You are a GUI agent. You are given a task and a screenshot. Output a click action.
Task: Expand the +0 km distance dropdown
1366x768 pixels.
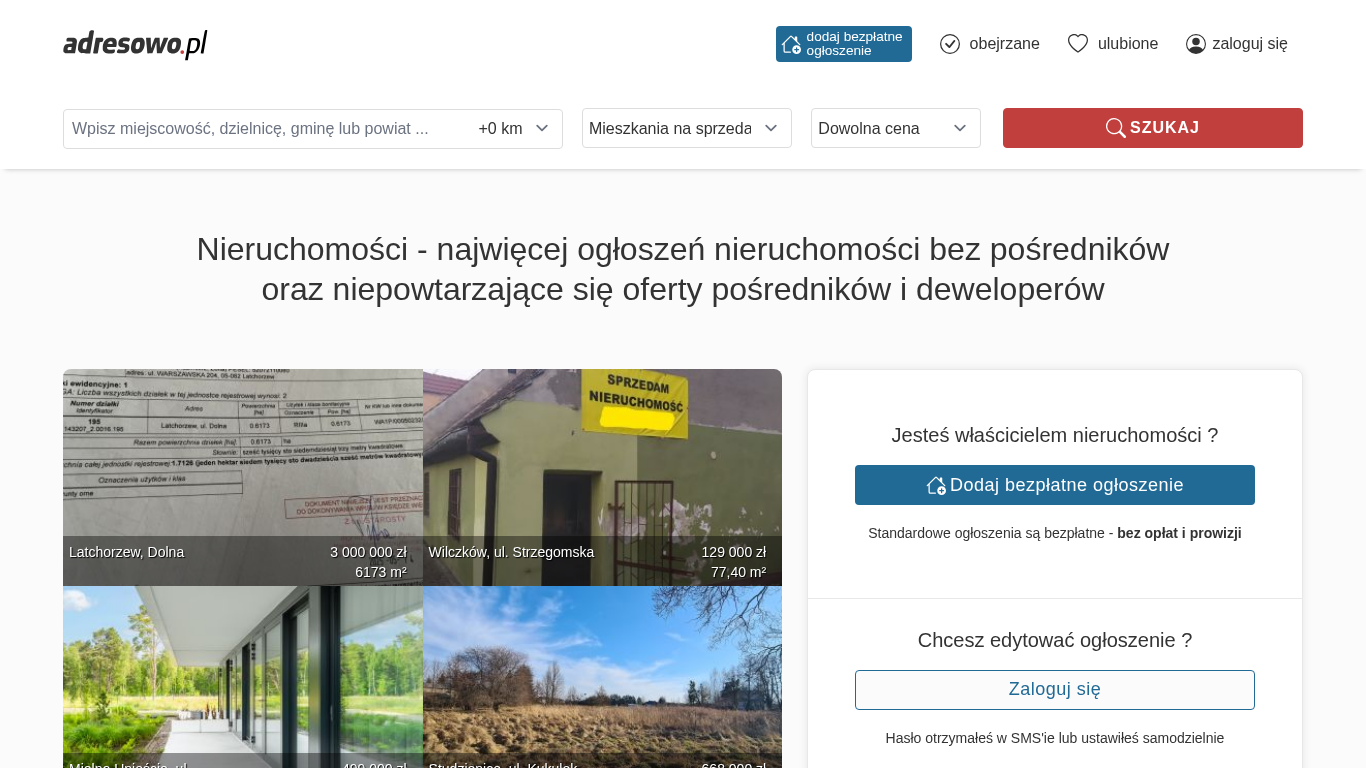tap(514, 129)
